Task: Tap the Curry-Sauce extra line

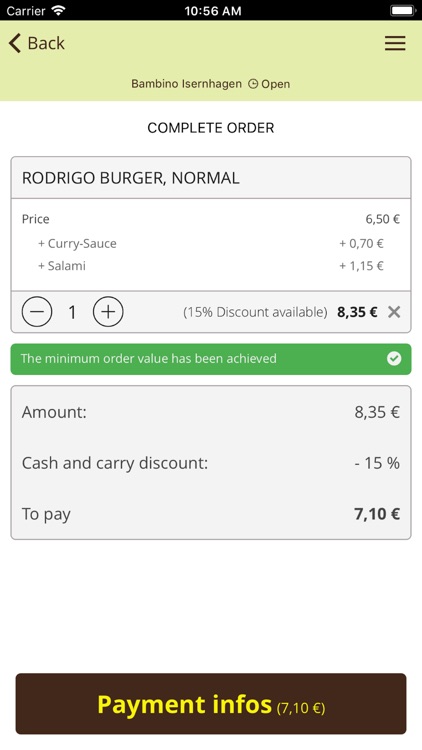Action: tap(211, 243)
